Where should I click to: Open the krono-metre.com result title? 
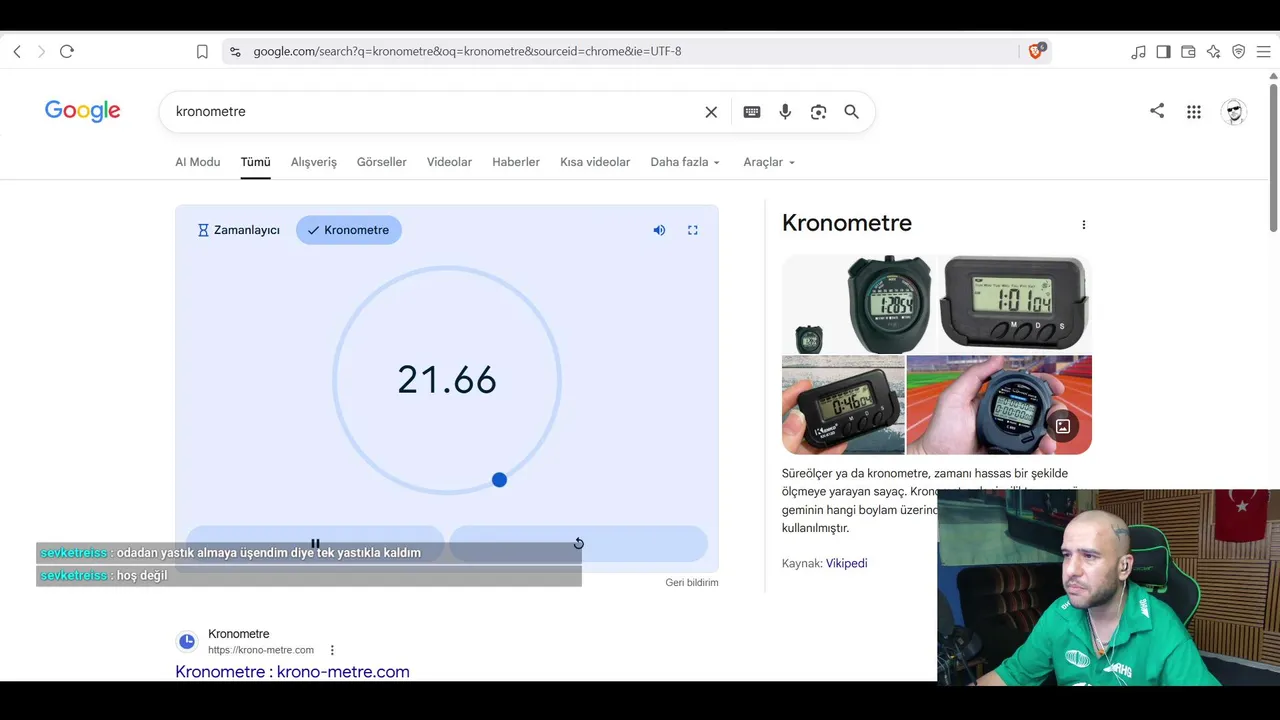click(292, 672)
